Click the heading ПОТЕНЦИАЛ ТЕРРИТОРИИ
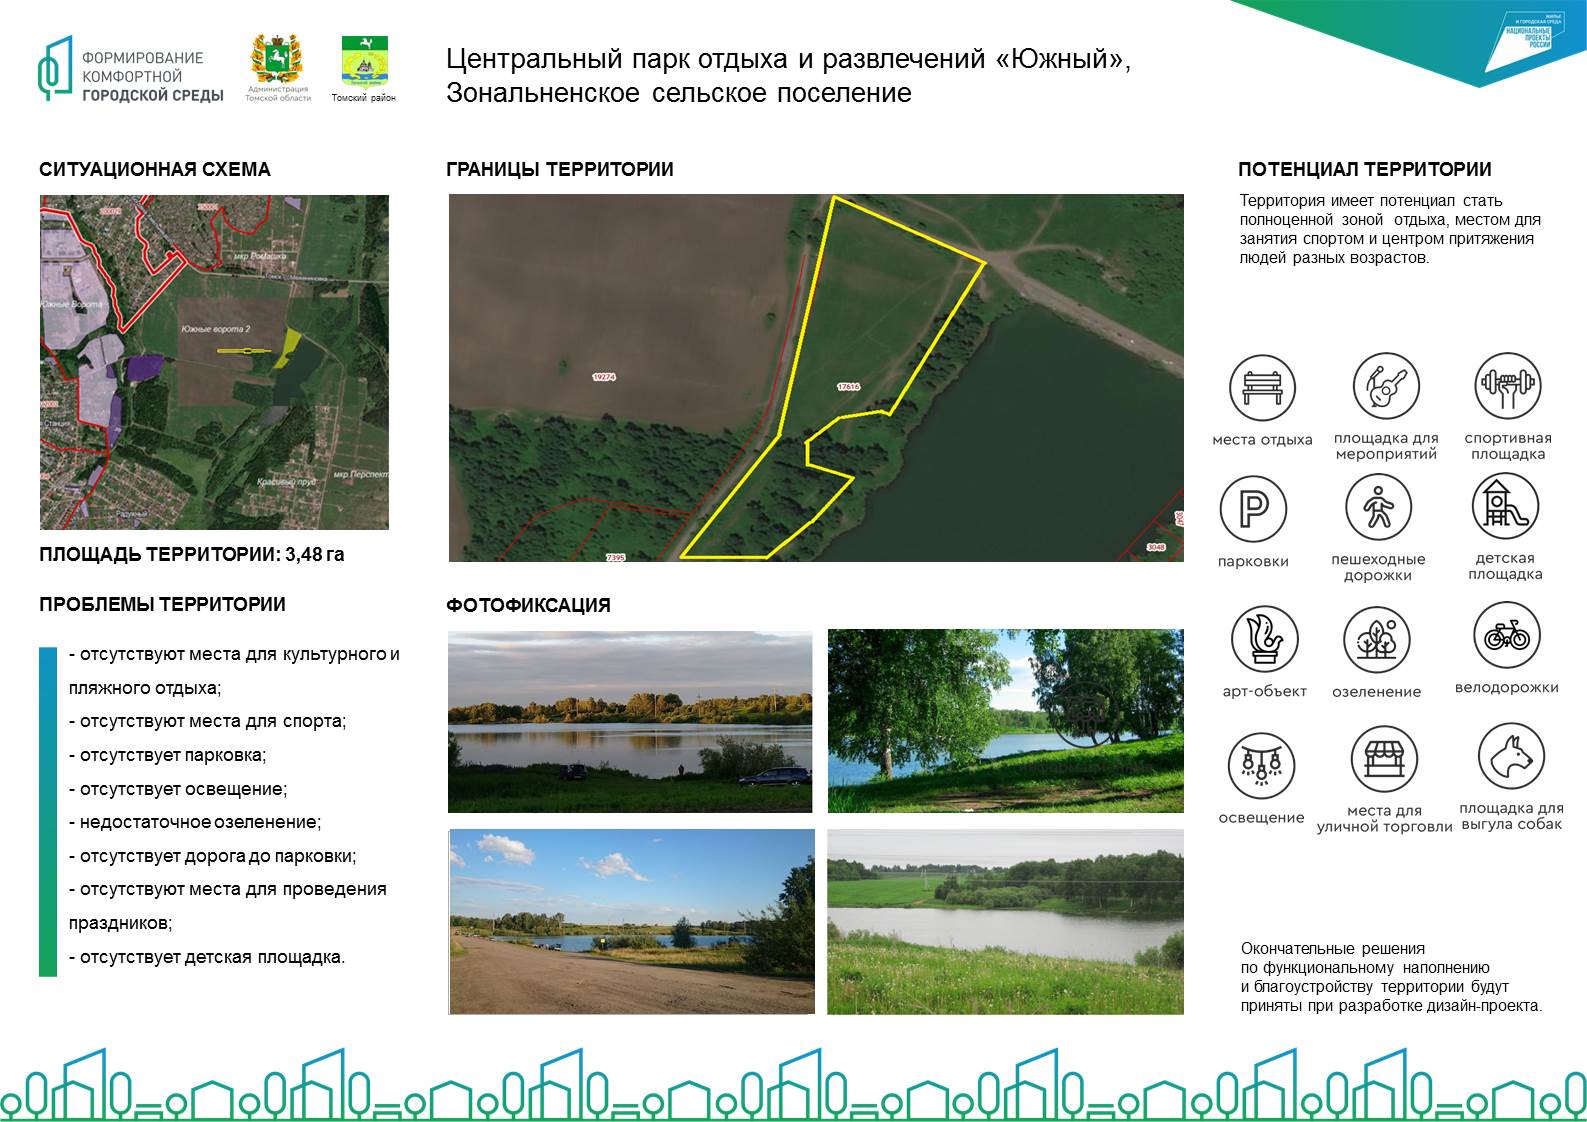 (x=1365, y=170)
